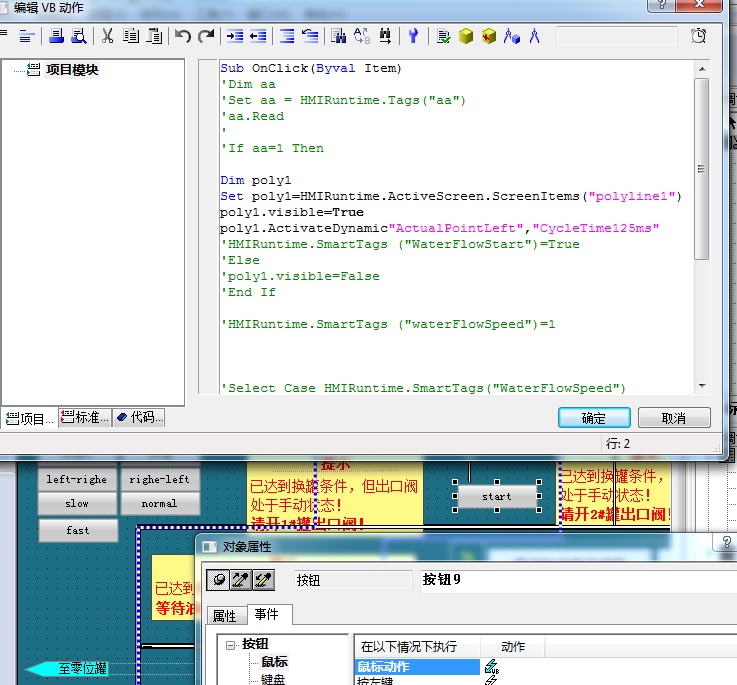Run syntax check with the green-check document icon
The image size is (737, 685).
pyautogui.click(x=443, y=36)
